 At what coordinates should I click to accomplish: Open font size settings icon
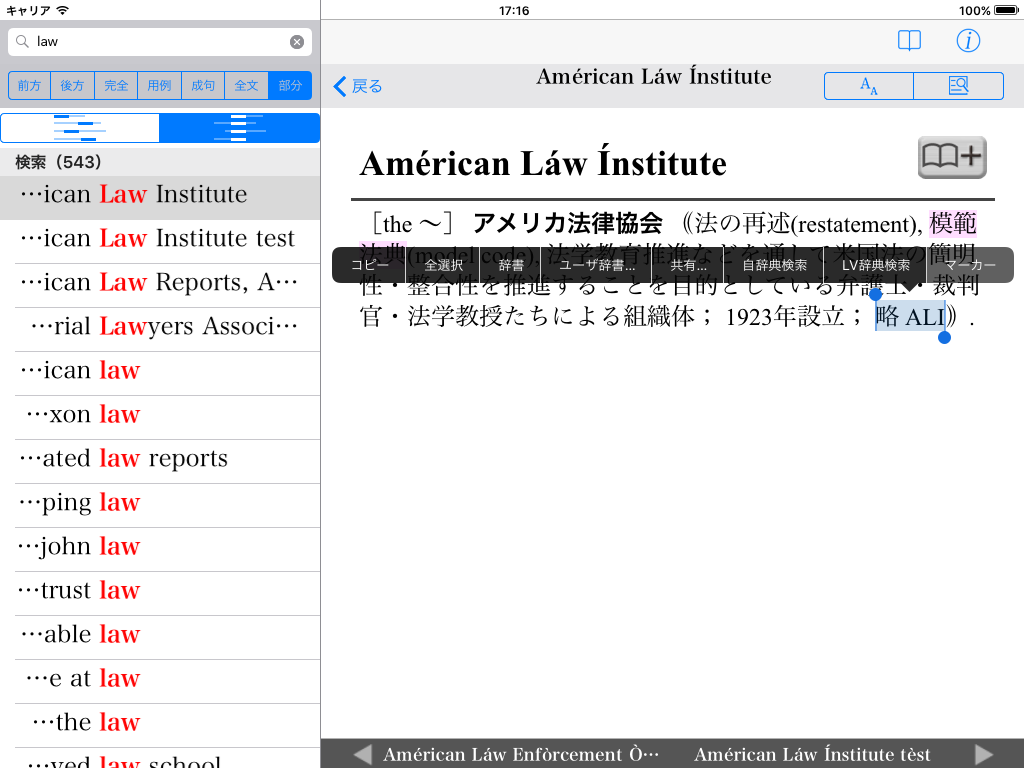coord(868,86)
